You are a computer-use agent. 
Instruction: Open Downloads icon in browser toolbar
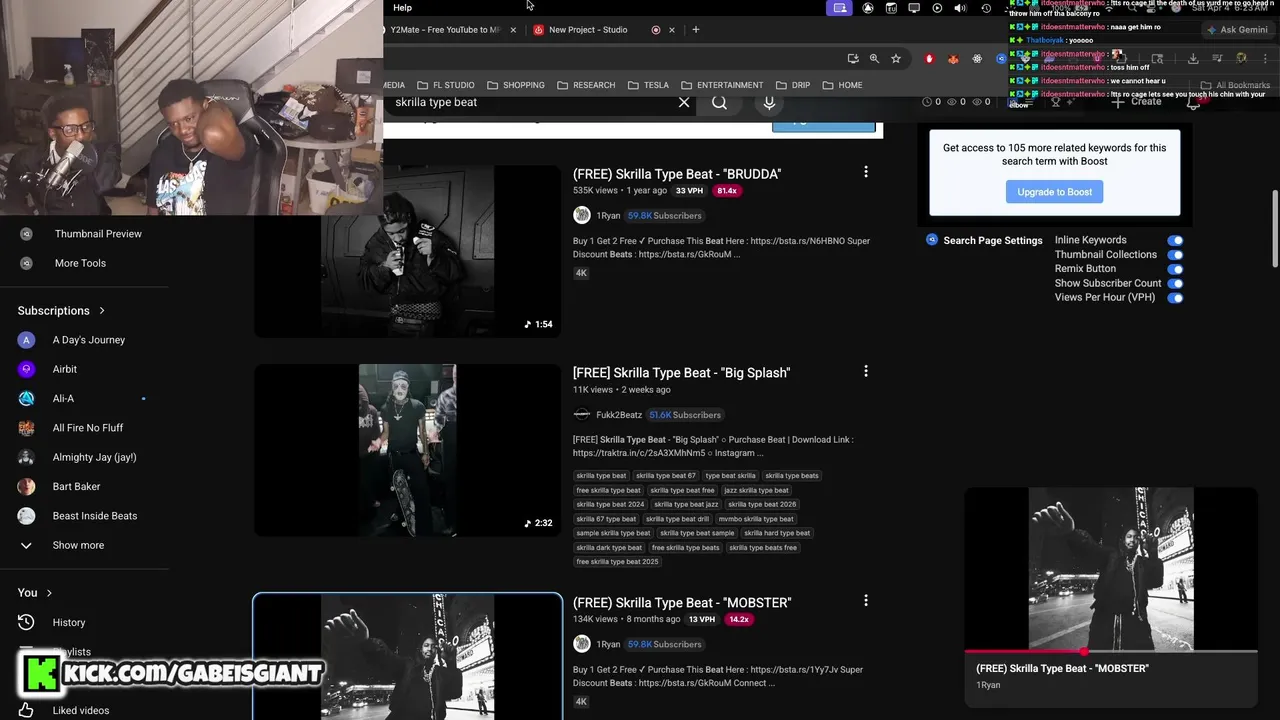(1193, 59)
